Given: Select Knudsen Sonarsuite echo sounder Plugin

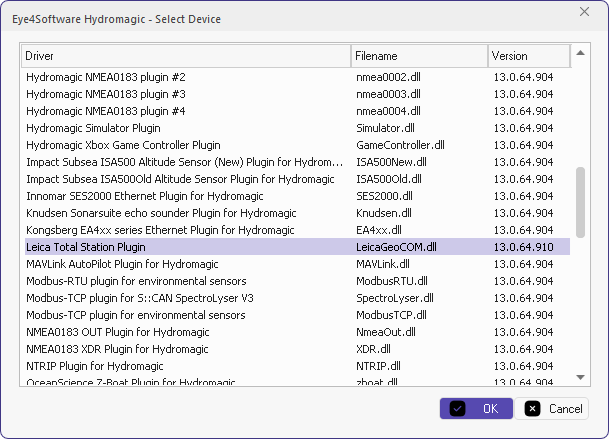Looking at the screenshot, I should point(298,213).
